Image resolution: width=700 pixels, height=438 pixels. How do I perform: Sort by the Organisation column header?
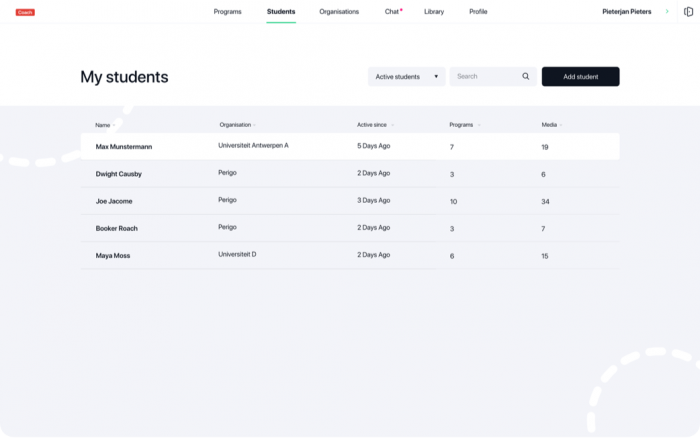click(237, 125)
